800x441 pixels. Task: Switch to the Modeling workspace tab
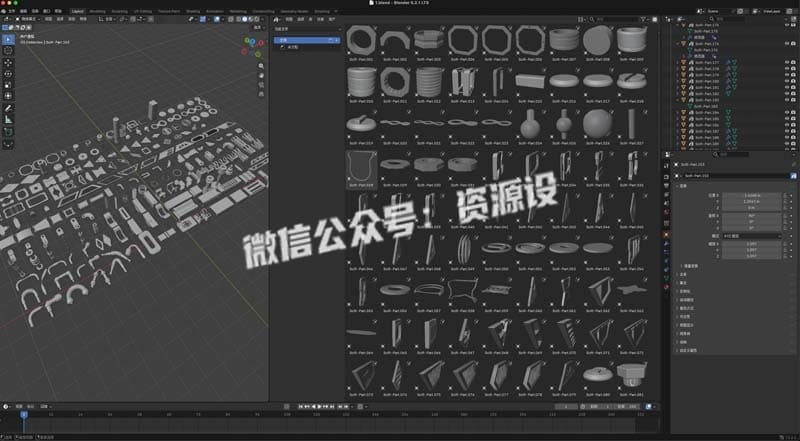tap(97, 11)
